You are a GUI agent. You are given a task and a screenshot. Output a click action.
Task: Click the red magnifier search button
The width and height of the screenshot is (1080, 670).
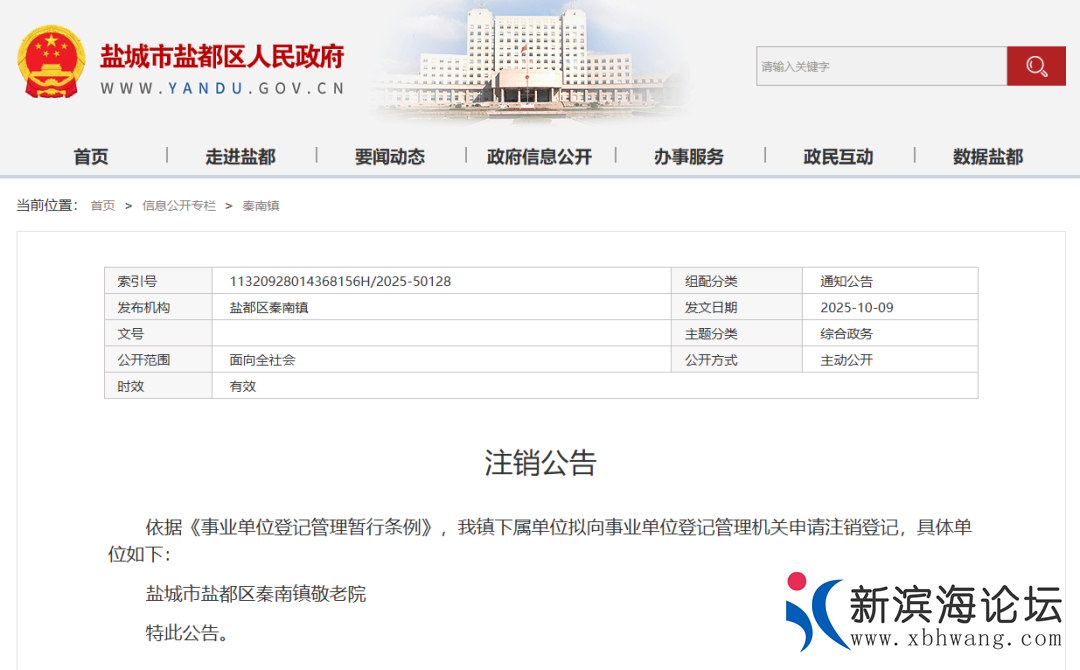pyautogui.click(x=1036, y=66)
